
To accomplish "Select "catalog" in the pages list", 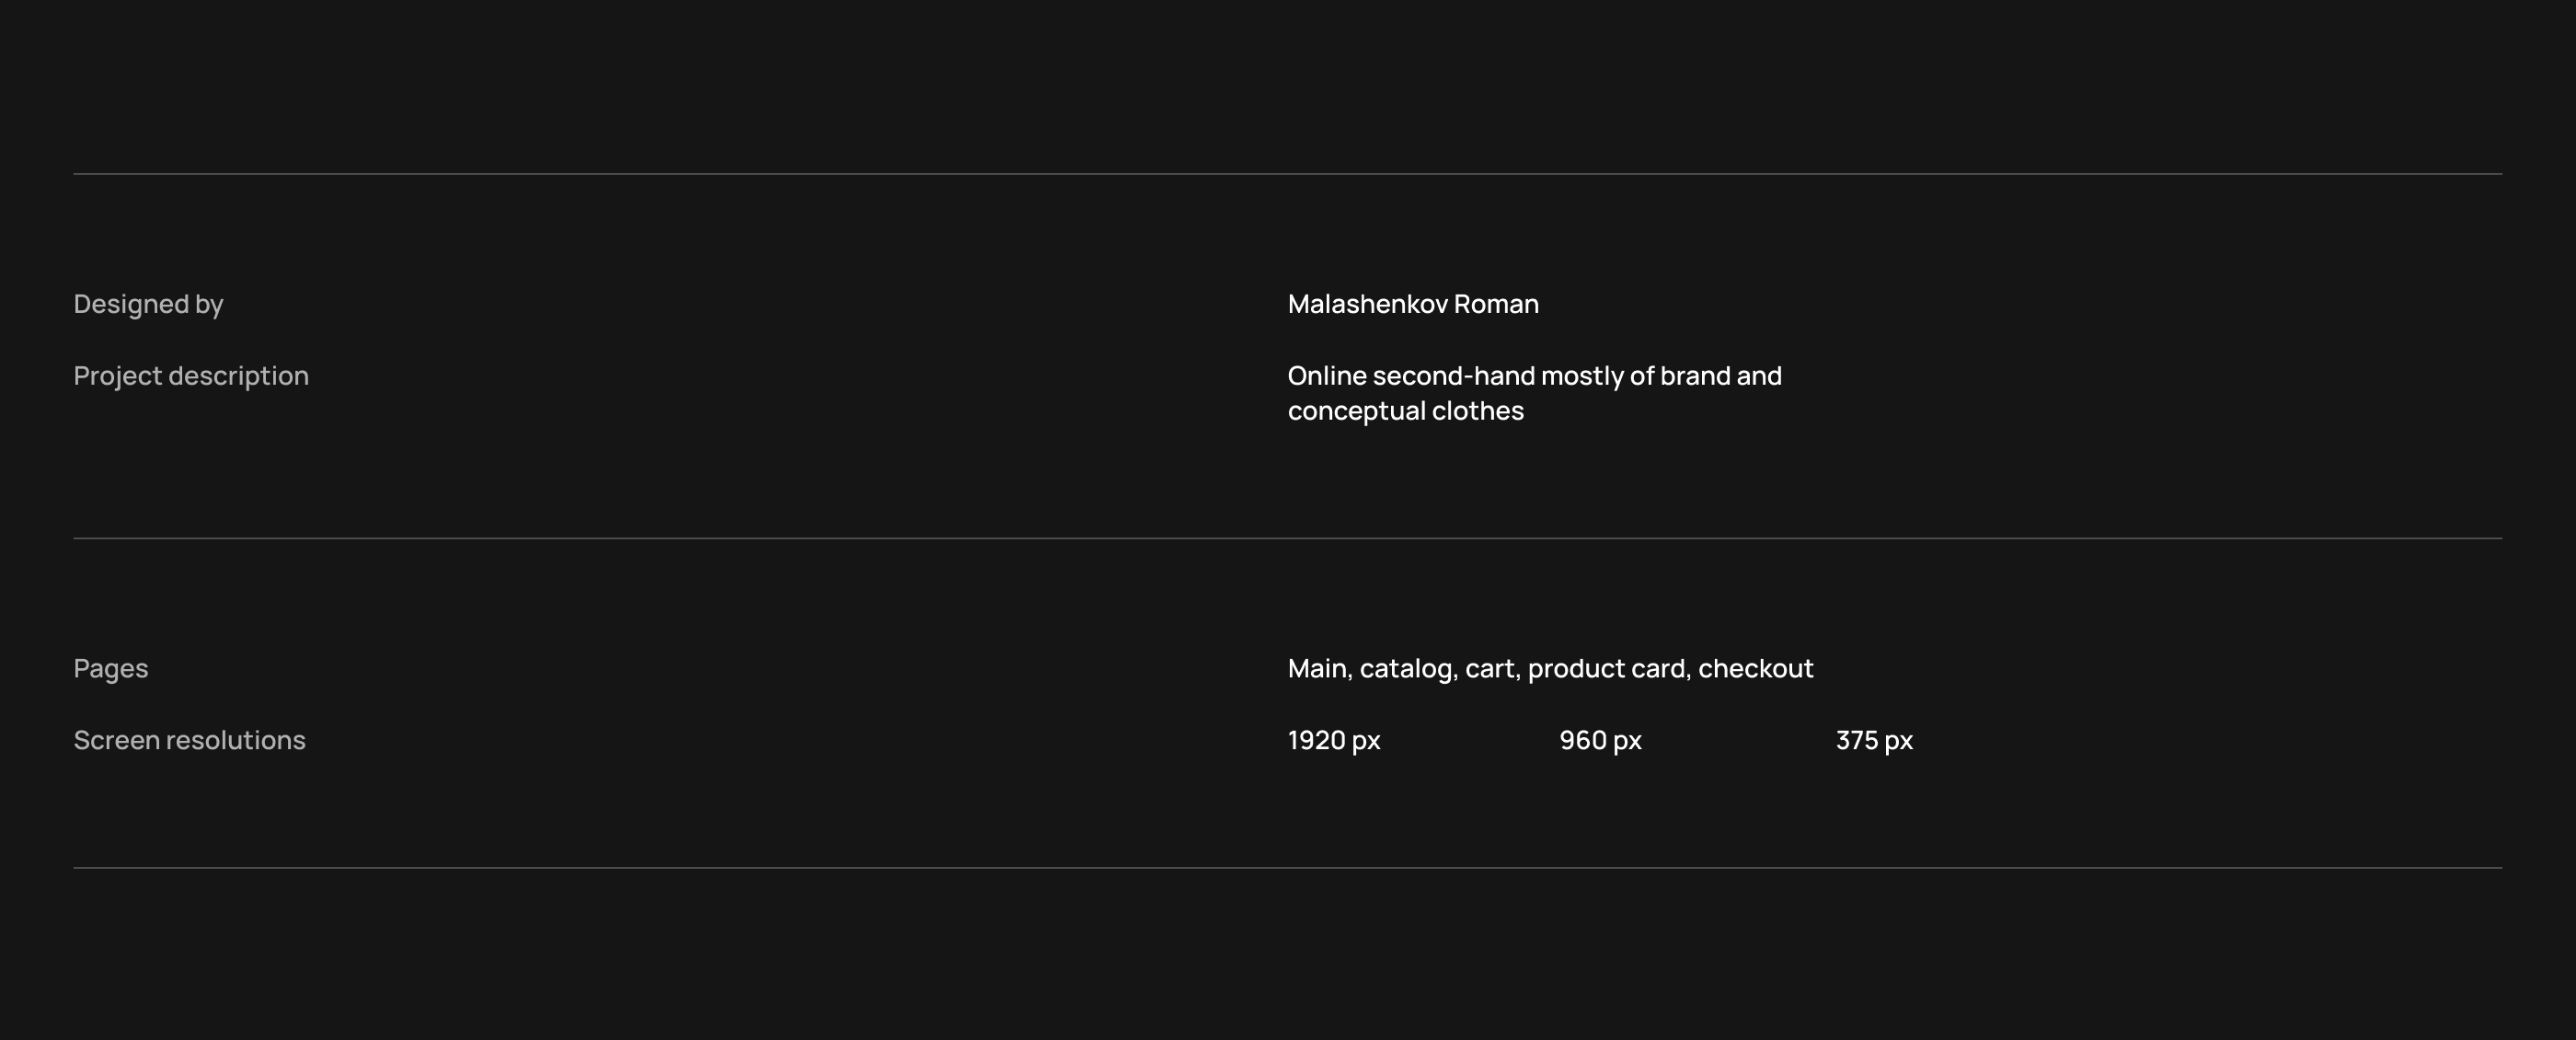I will 1405,668.
